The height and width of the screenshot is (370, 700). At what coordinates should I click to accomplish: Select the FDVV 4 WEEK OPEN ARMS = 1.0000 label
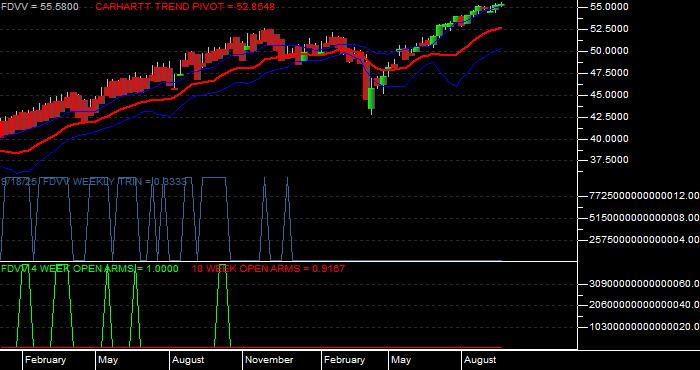pyautogui.click(x=90, y=269)
